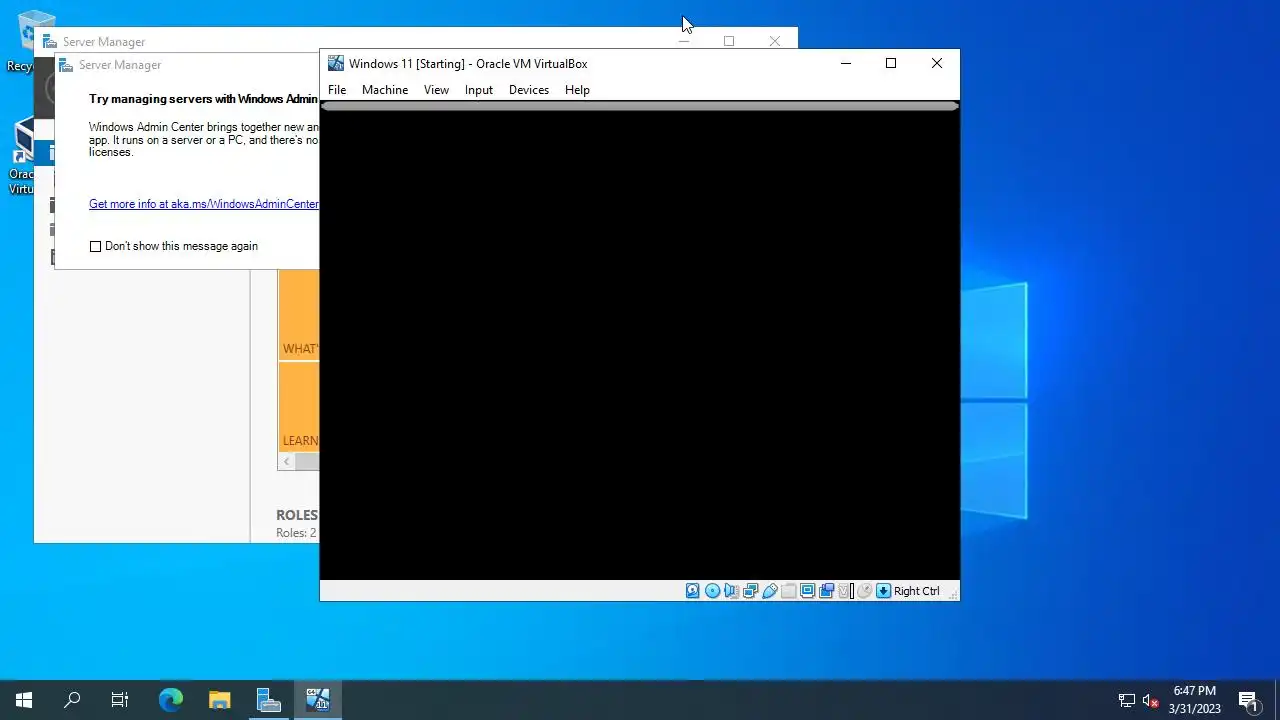The height and width of the screenshot is (720, 1280).
Task: Click the Try managing servers heading
Action: pyautogui.click(x=203, y=99)
